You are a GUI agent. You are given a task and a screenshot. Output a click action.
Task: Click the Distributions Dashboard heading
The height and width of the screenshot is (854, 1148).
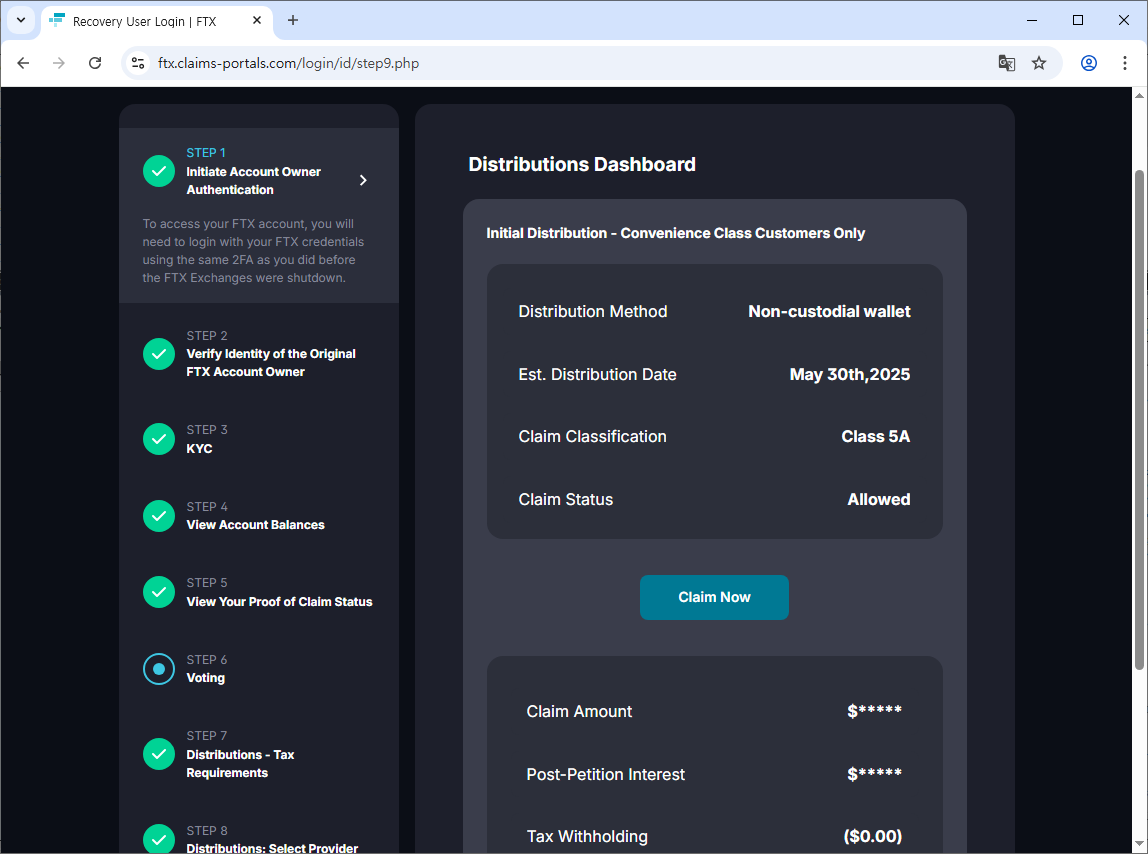click(582, 164)
